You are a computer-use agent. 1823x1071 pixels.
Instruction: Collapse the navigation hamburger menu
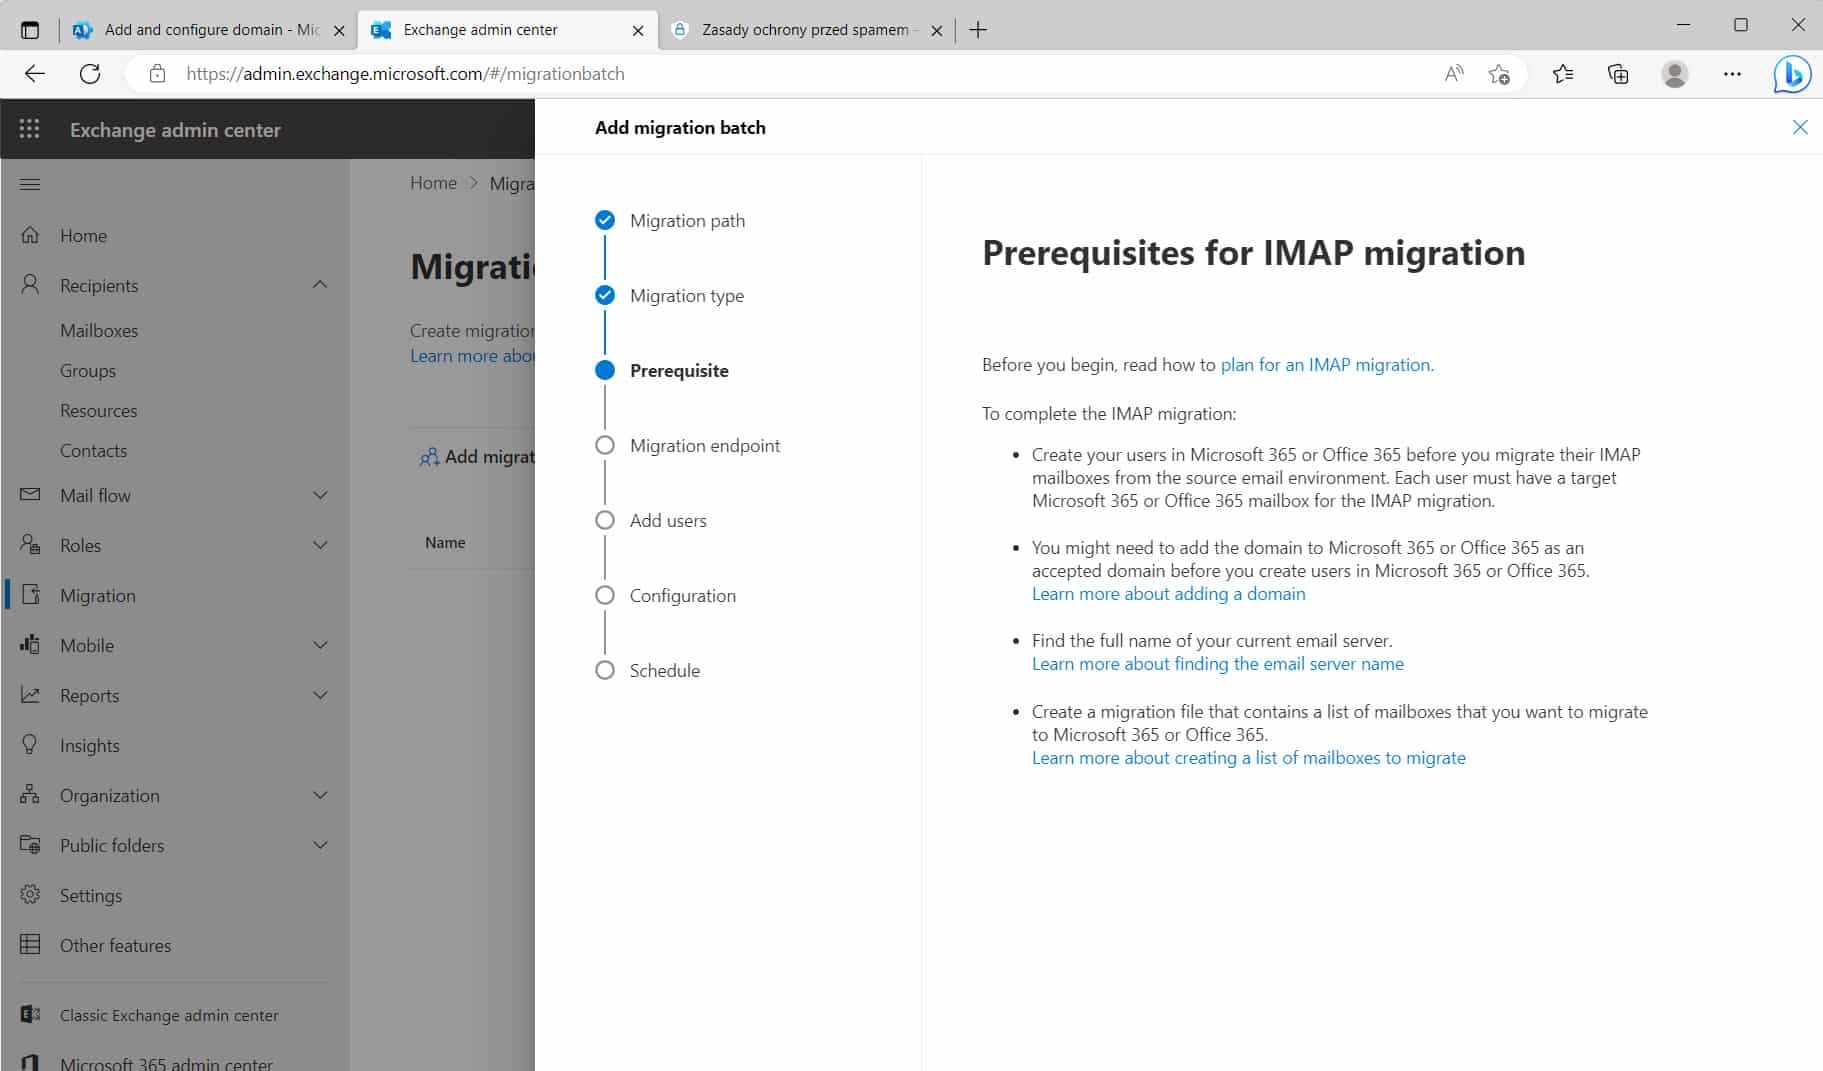pos(30,184)
